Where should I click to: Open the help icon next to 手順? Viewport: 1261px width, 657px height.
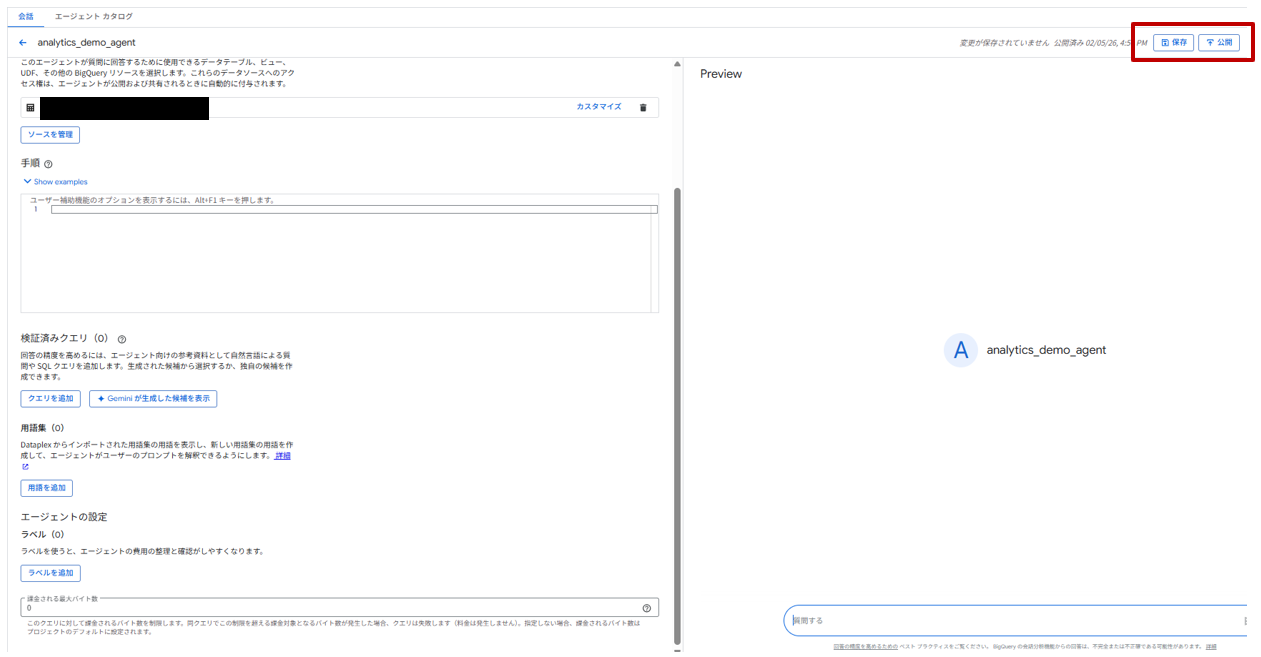tap(48, 164)
